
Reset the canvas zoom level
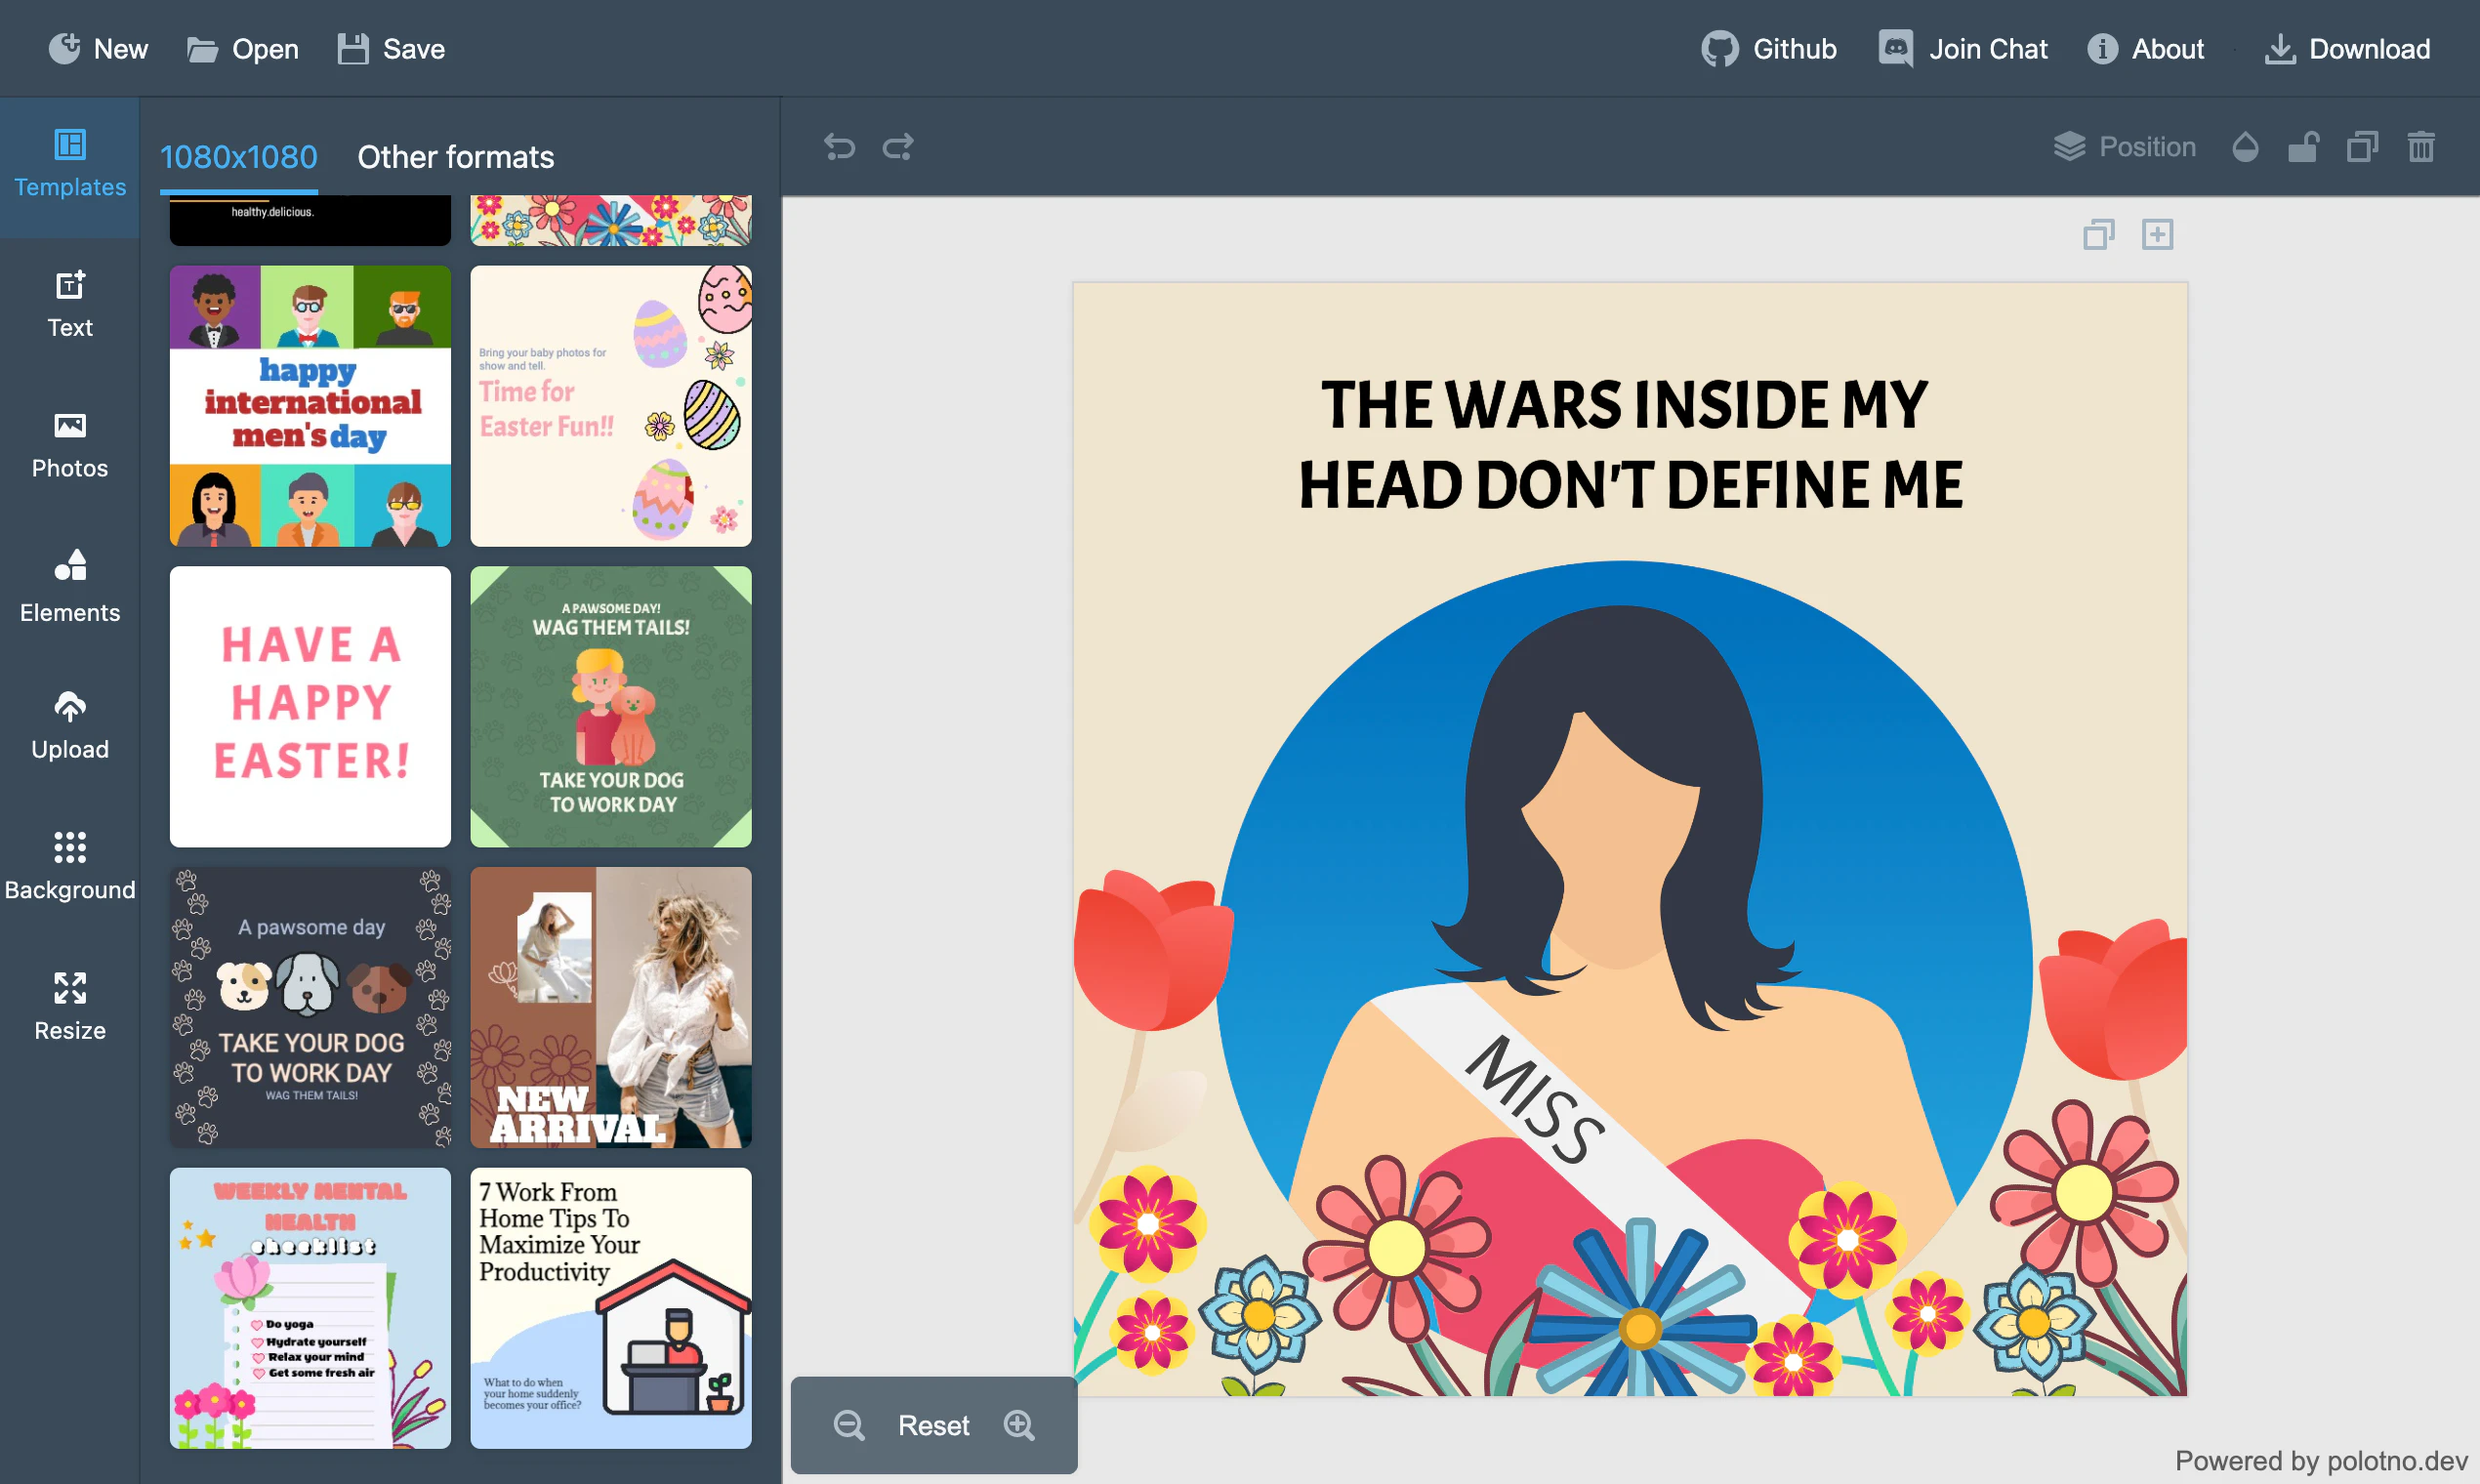pos(933,1425)
